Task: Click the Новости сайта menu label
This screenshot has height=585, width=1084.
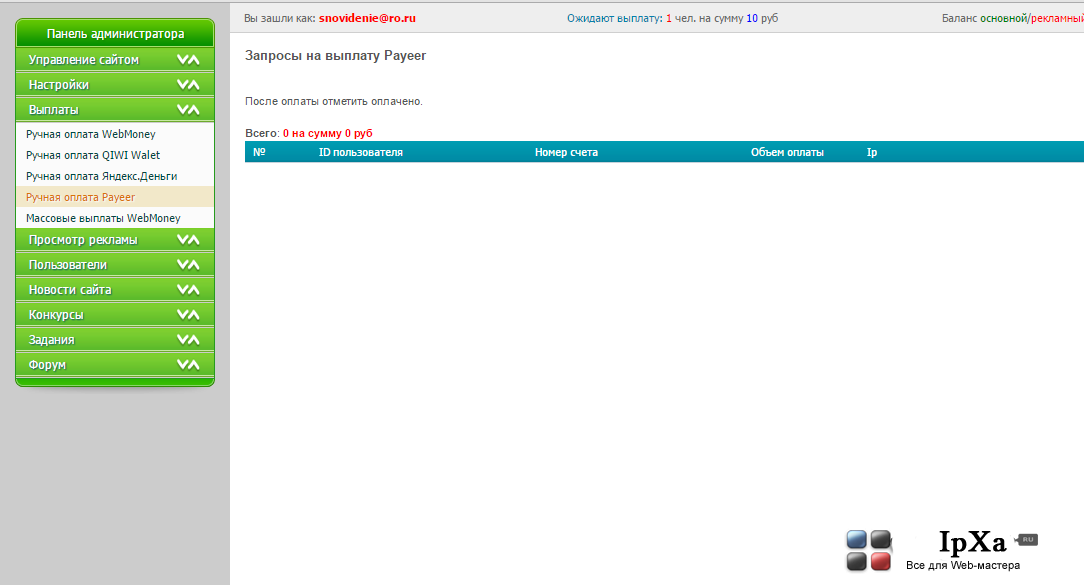Action: [x=70, y=290]
